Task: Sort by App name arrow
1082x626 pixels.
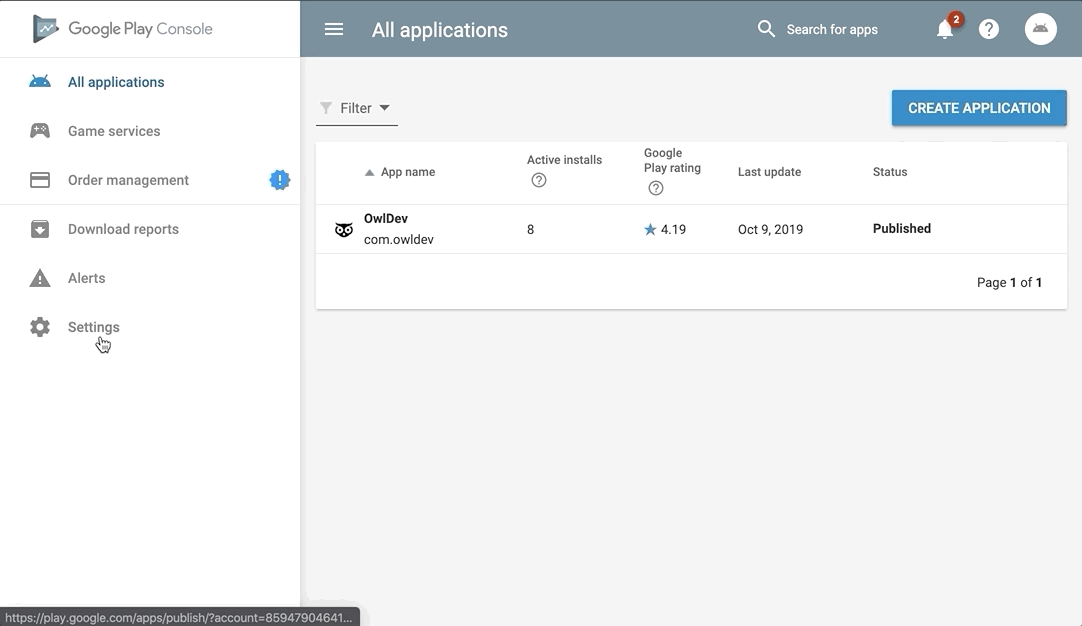Action: pyautogui.click(x=369, y=173)
